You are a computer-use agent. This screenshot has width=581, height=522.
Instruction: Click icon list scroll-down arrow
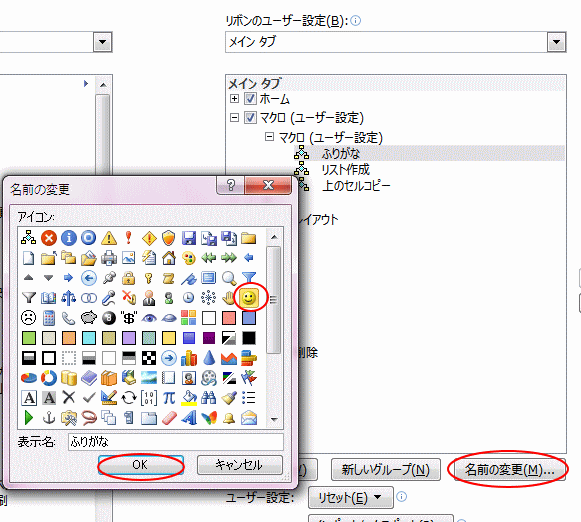274,419
